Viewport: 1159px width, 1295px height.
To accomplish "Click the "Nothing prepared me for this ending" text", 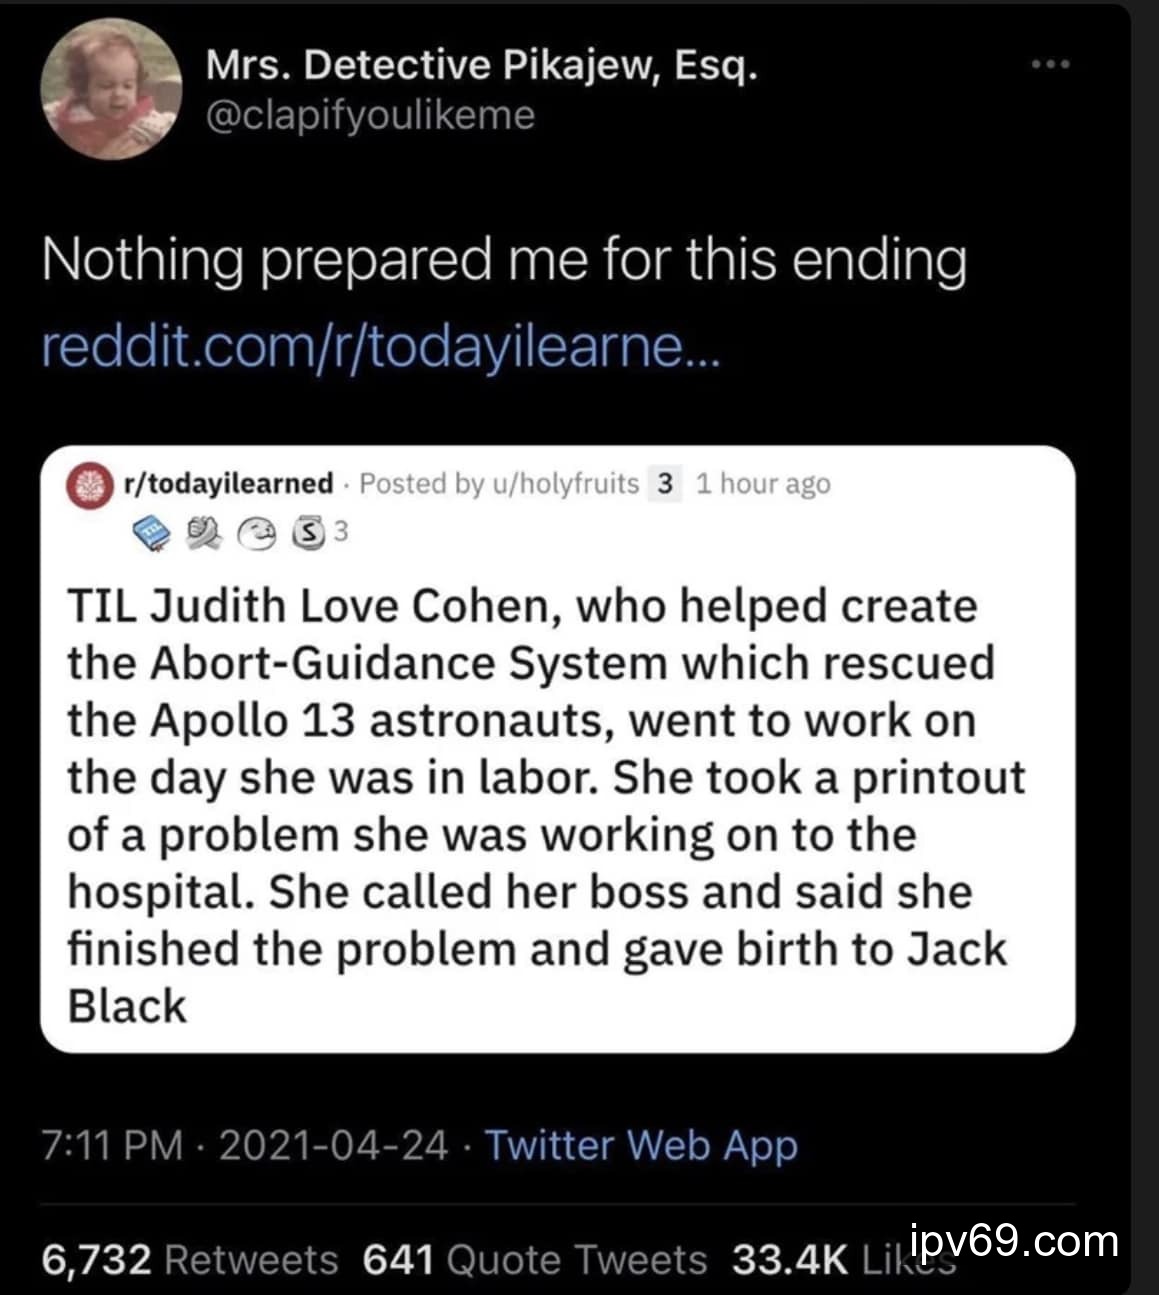I will 504,260.
